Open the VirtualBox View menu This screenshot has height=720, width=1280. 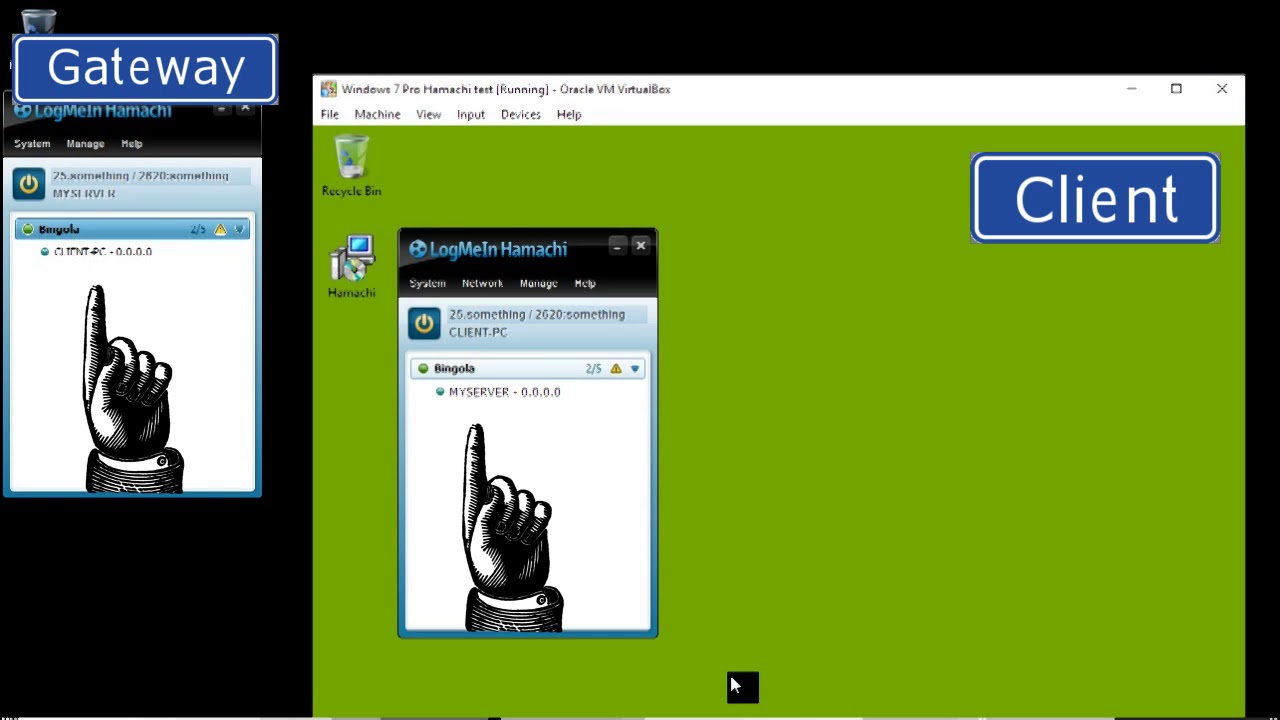pos(428,114)
